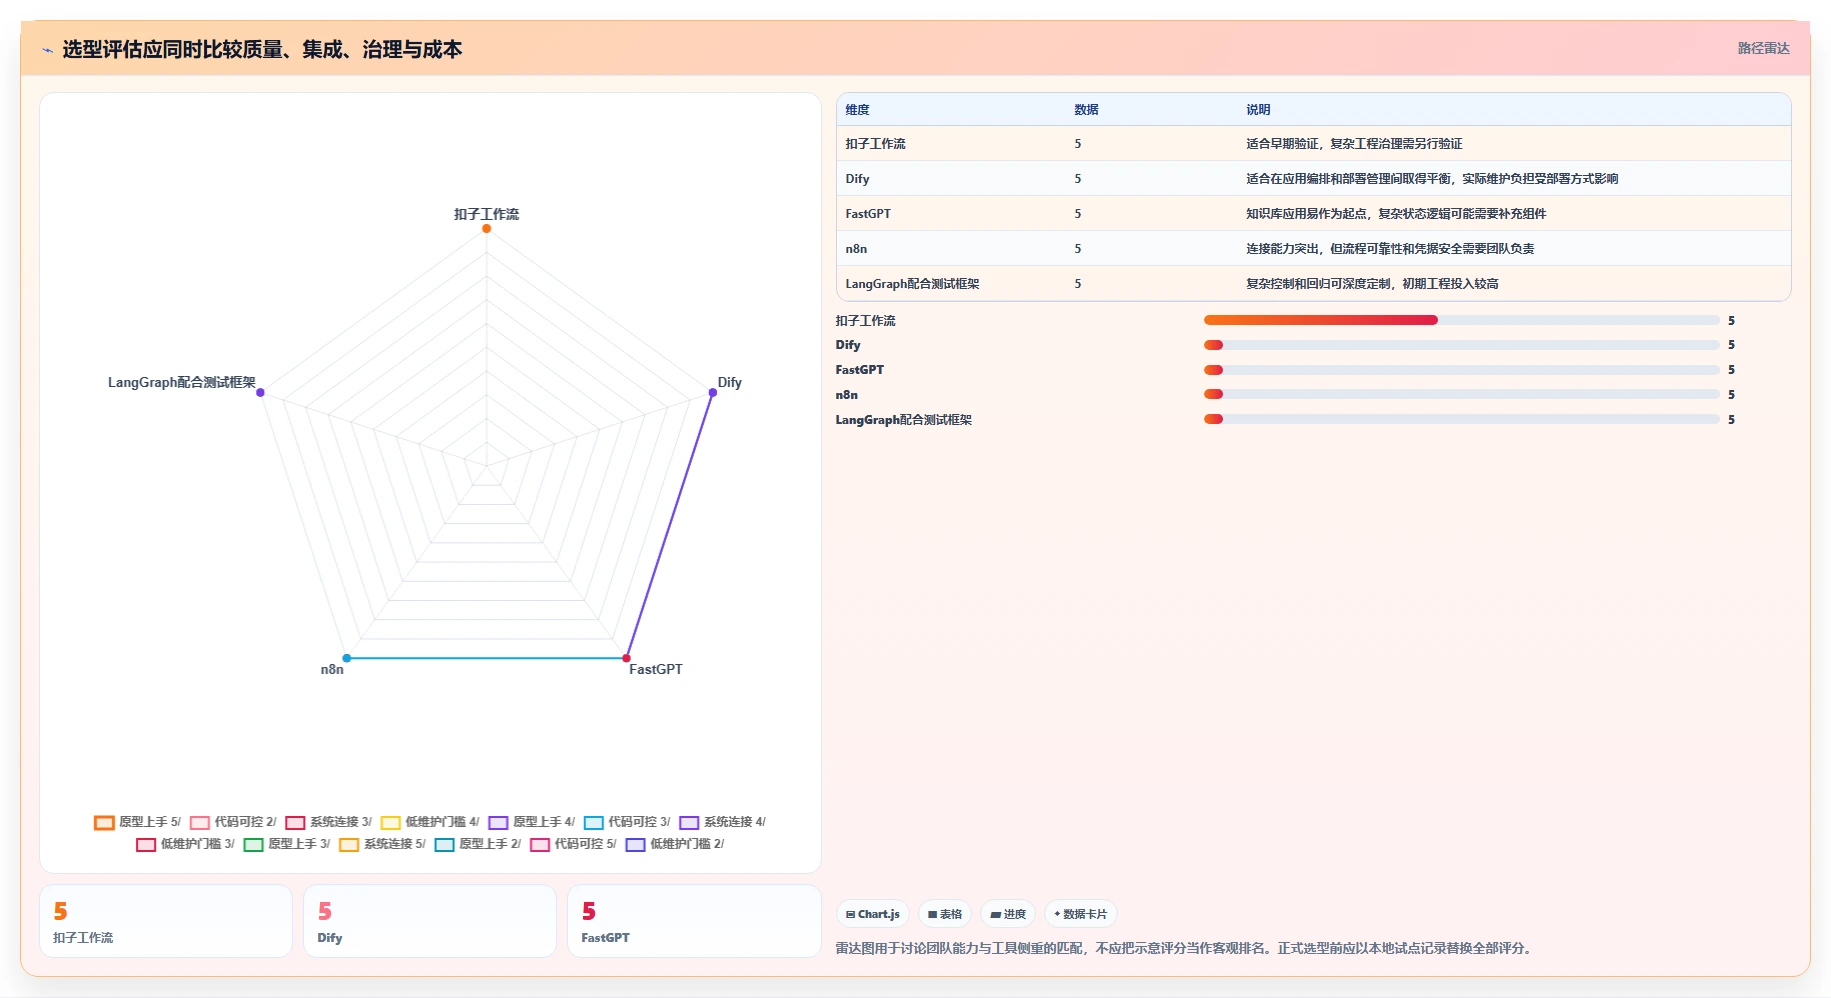
Task: Click the description 适合早期验证，复杂工程治理需另行验证
Action: (x=1354, y=144)
